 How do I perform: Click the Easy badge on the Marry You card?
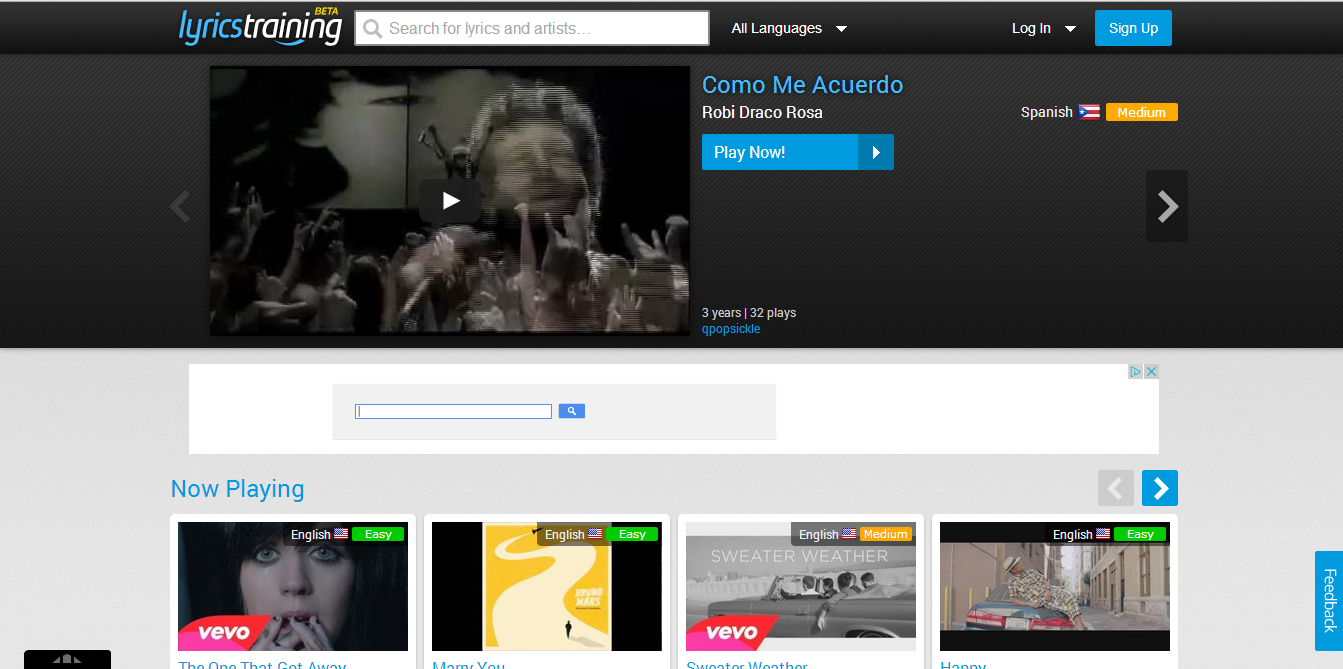click(x=632, y=534)
